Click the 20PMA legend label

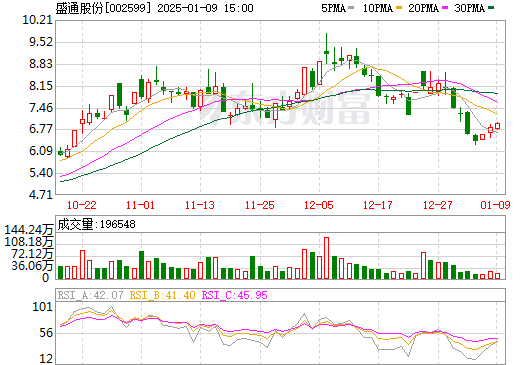pyautogui.click(x=423, y=8)
